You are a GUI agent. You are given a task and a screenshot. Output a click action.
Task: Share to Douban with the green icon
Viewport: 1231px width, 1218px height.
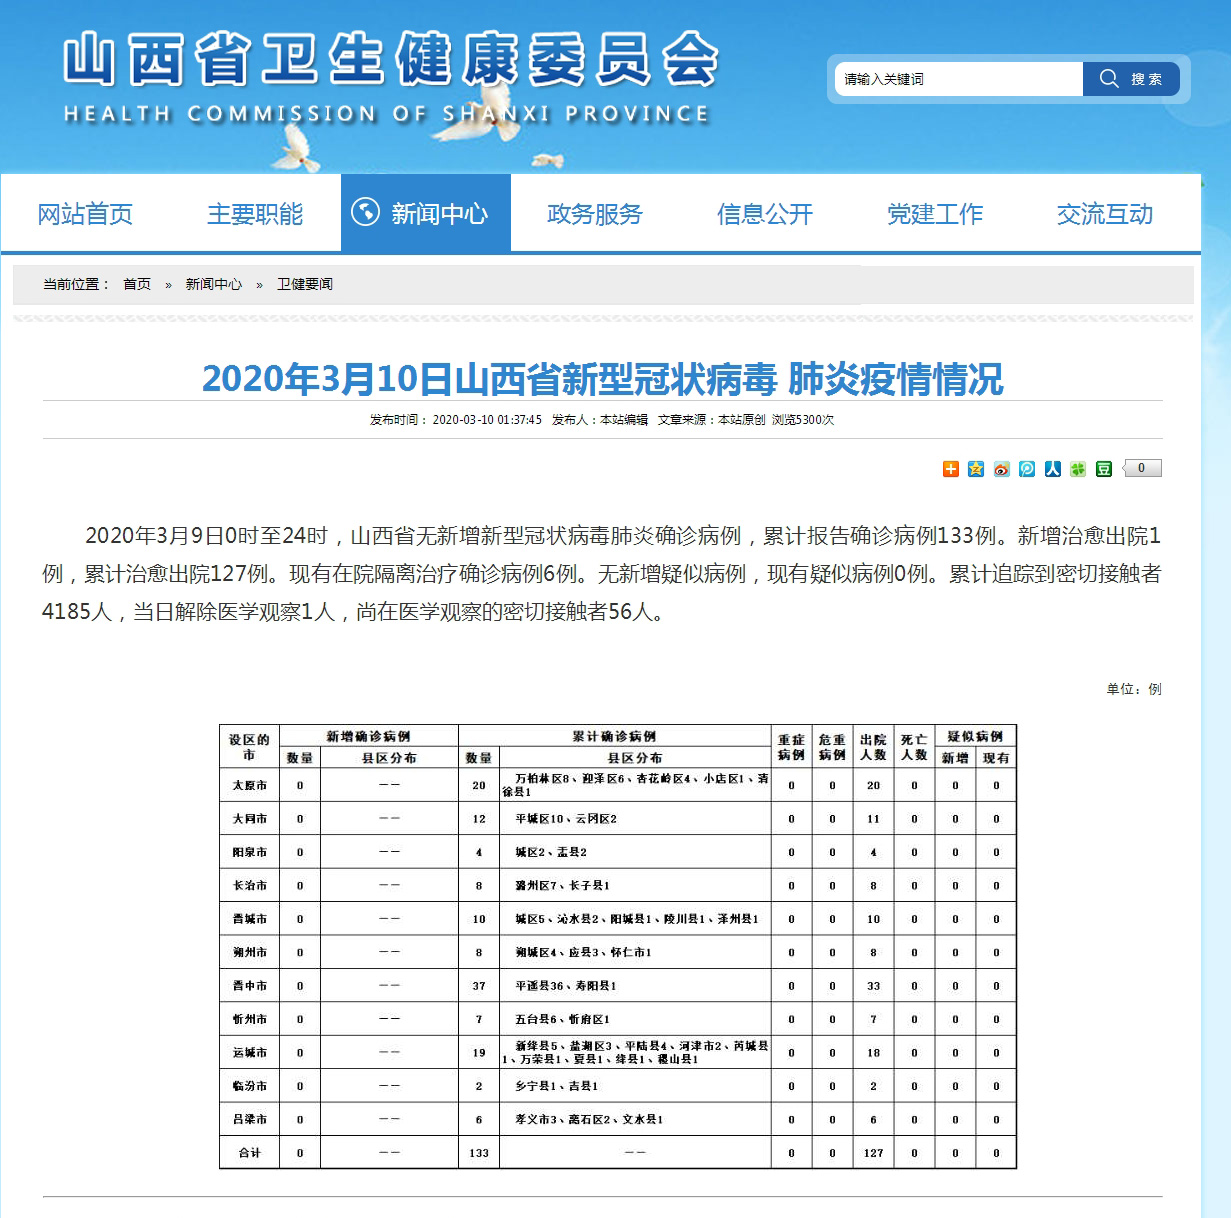[1104, 469]
